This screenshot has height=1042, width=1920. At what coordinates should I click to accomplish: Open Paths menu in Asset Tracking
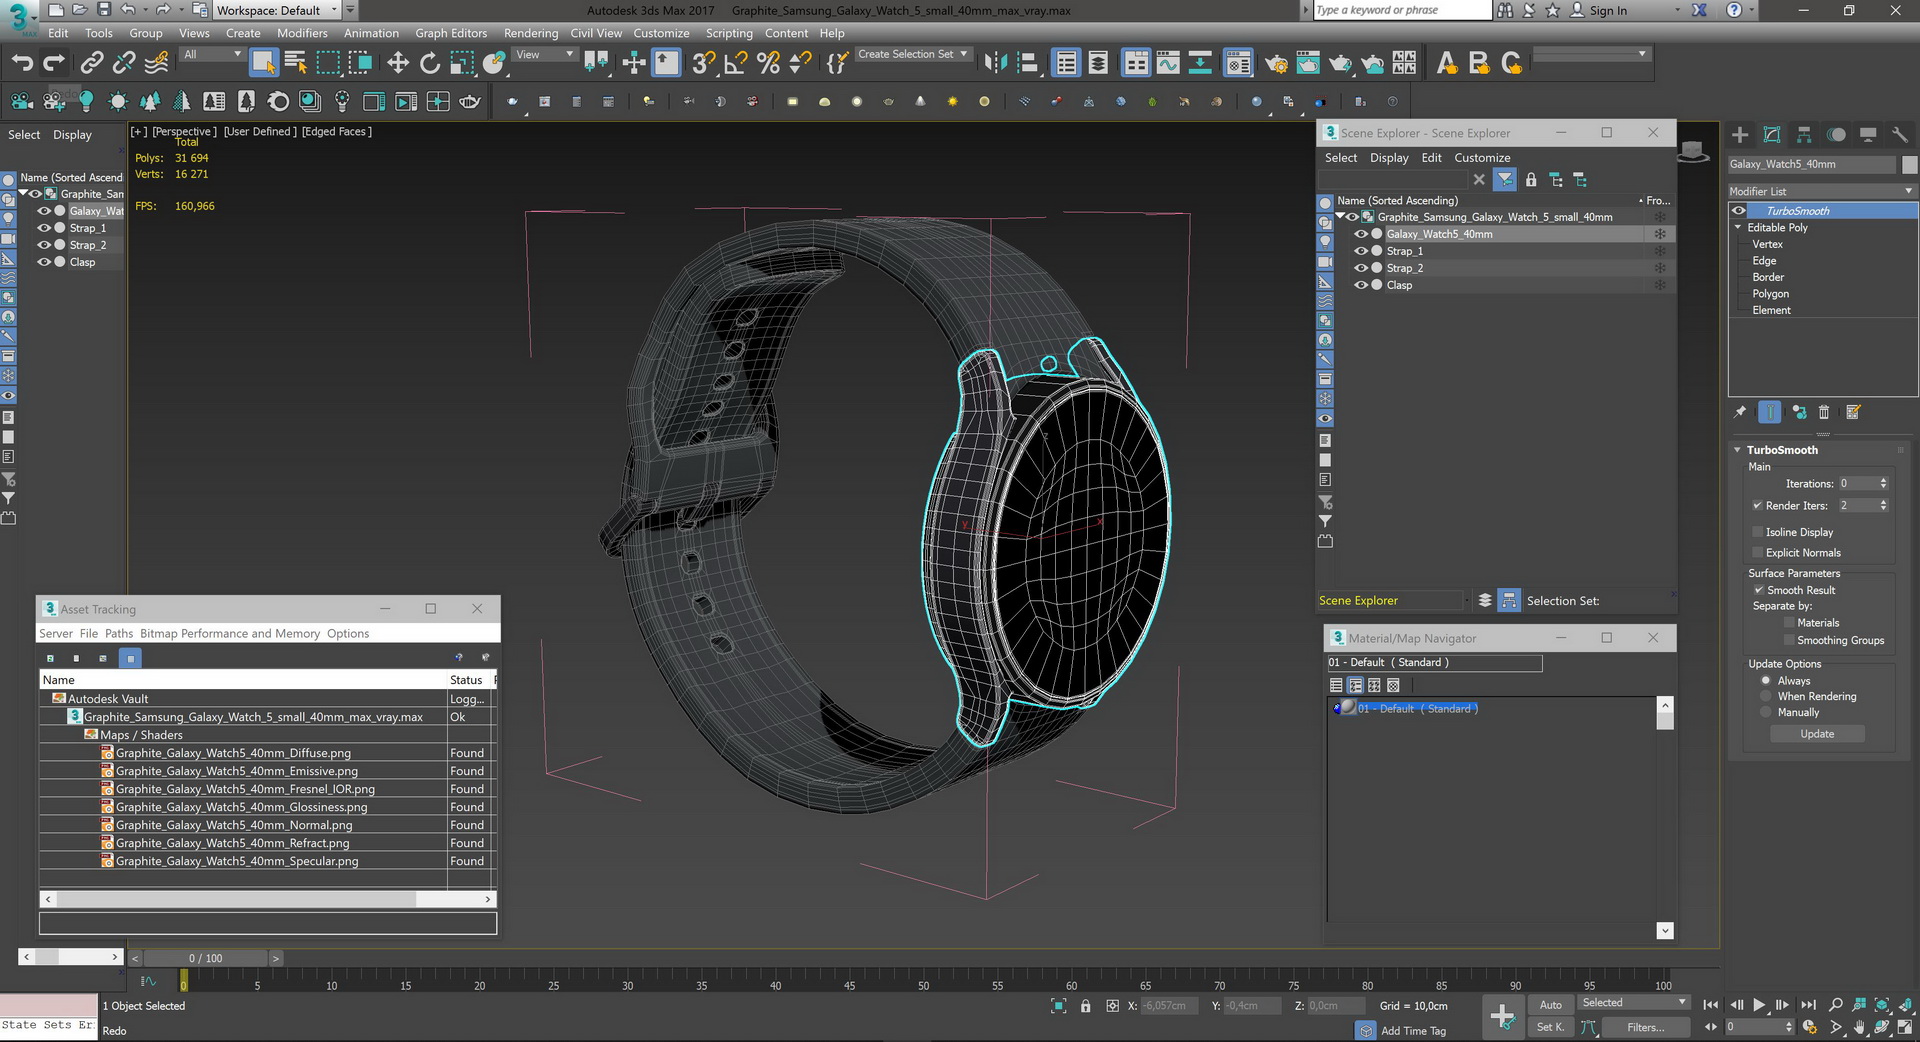(119, 633)
